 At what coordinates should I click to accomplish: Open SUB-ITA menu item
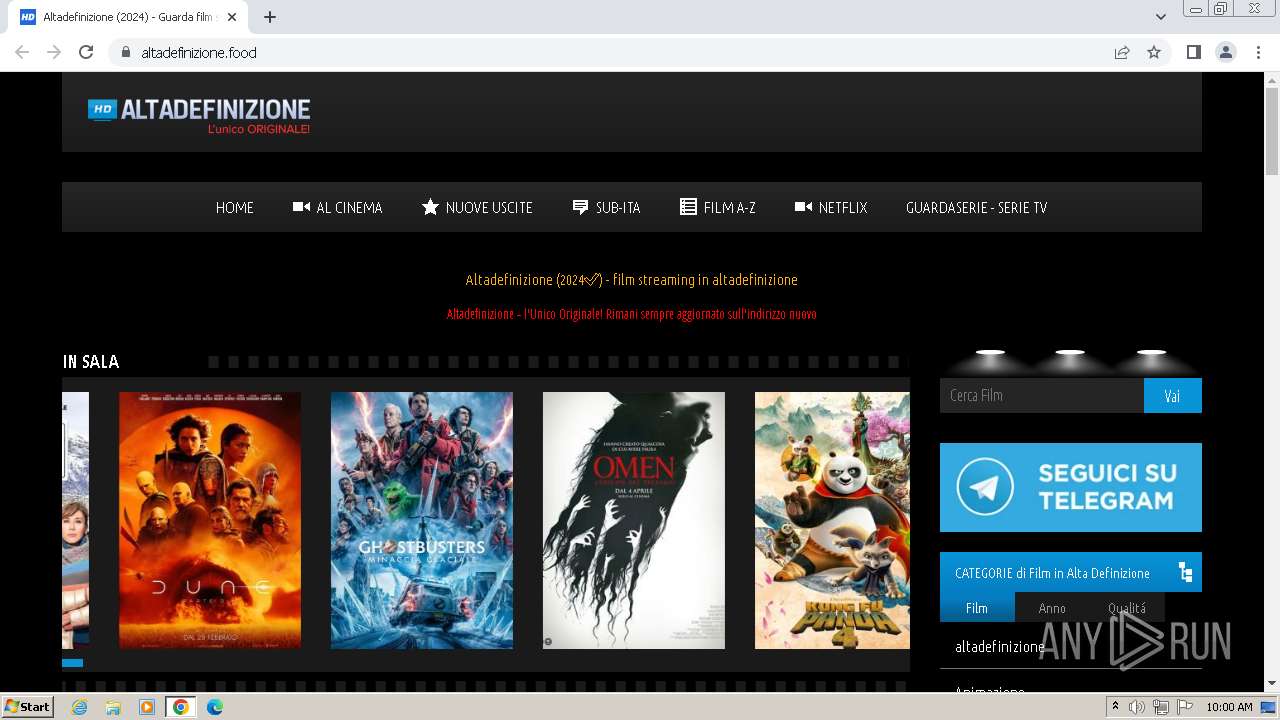coord(606,208)
